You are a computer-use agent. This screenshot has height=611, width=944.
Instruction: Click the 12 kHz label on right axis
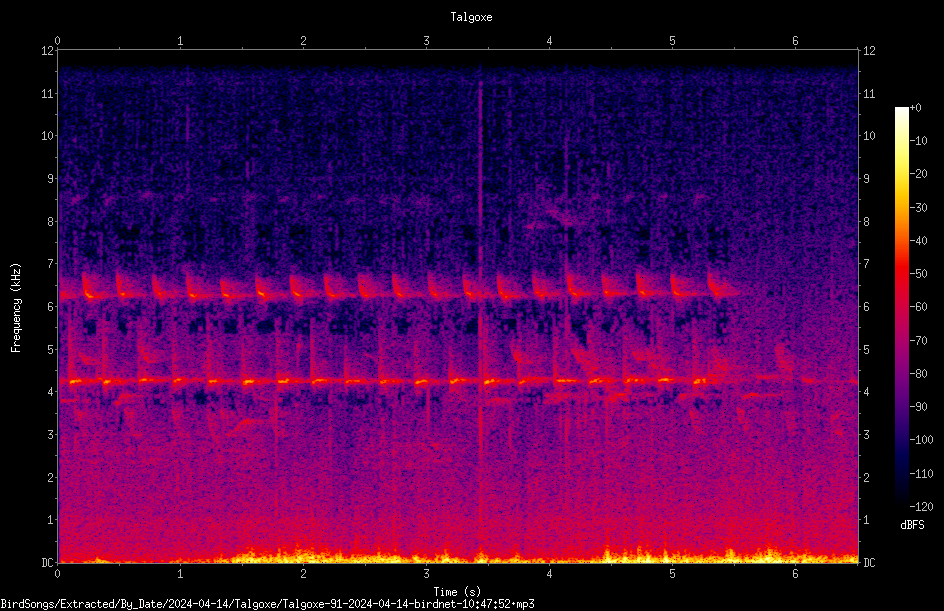pos(869,51)
